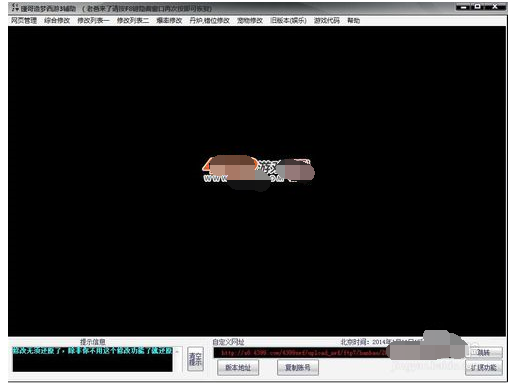Image resolution: width=521 pixels, height=383 pixels.
Task: Click the 清空提示 button
Action: point(195,359)
